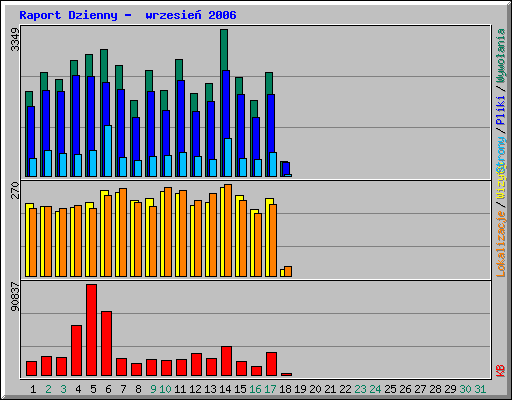Click day number 2 on the axis
The width and height of the screenshot is (512, 400).
[48, 389]
